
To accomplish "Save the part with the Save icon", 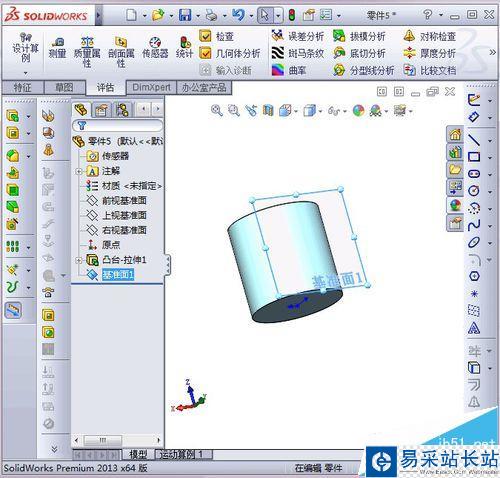I will (185, 15).
